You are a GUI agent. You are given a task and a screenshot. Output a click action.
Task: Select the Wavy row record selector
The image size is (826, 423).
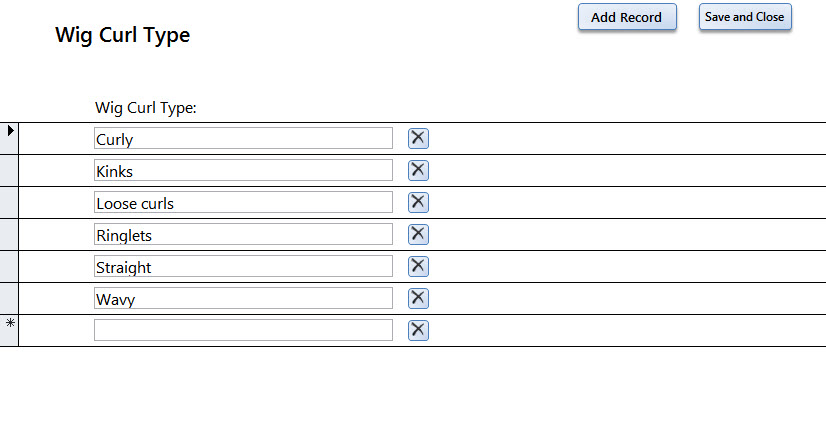[9, 299]
